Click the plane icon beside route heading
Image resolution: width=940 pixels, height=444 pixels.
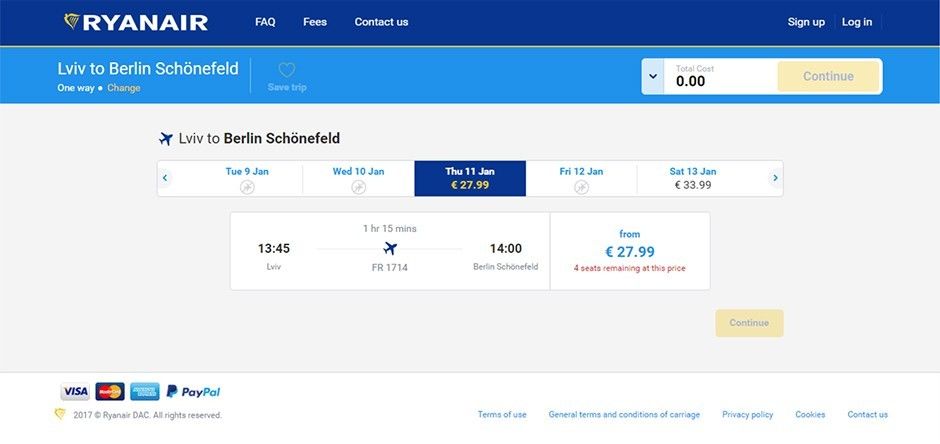tap(166, 139)
